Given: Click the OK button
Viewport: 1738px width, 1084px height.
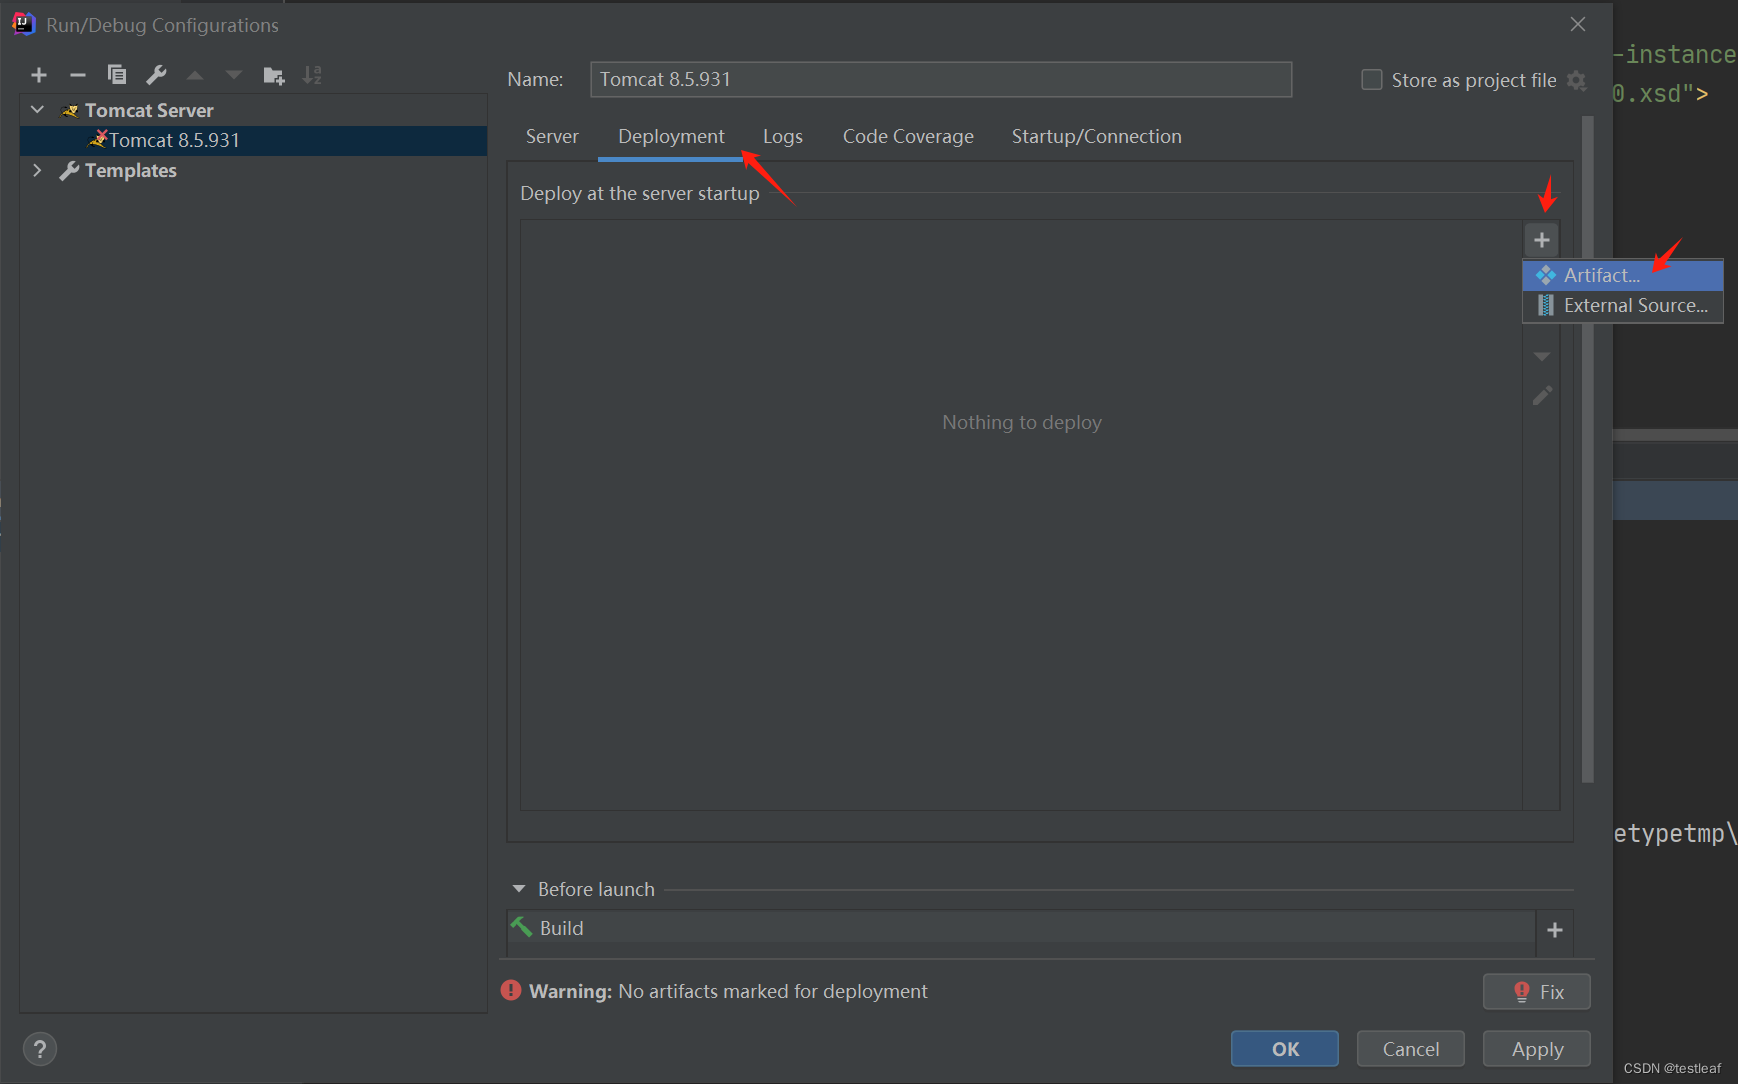Looking at the screenshot, I should 1285,1049.
